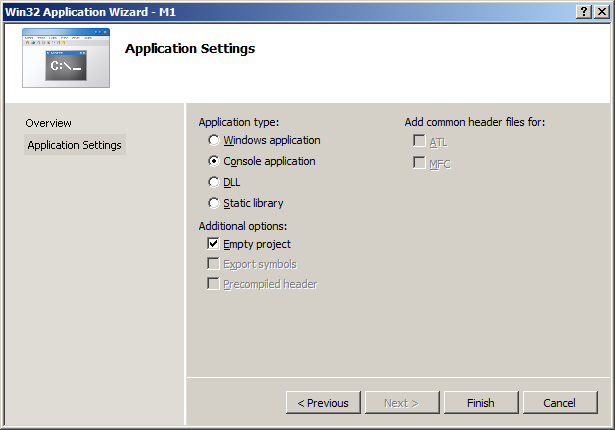Choose the DLL application type
Viewport: 615px width, 430px height.
[x=214, y=182]
